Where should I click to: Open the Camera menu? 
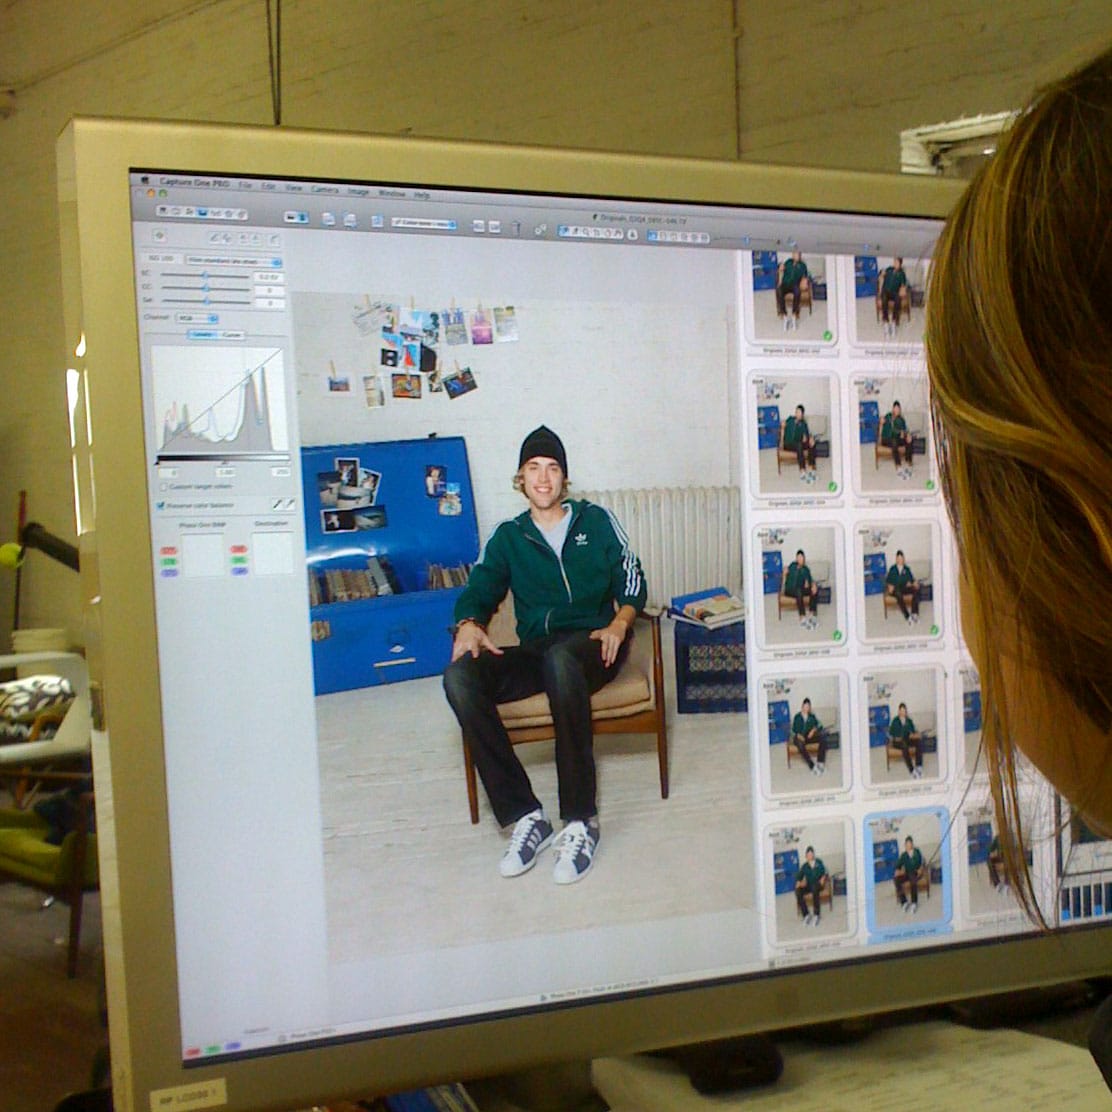tap(325, 189)
